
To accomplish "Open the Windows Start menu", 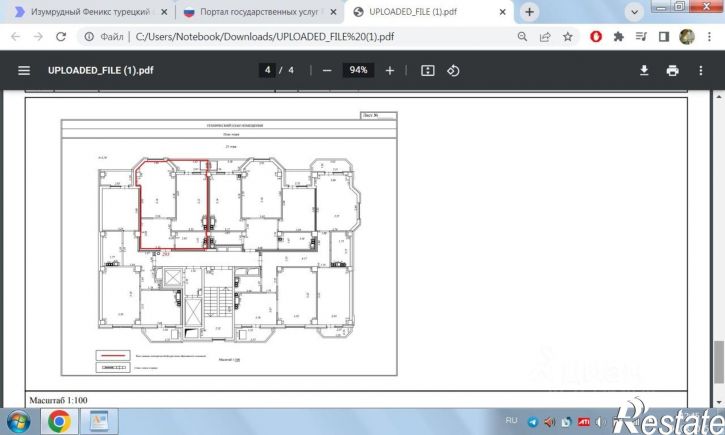I will tap(19, 420).
